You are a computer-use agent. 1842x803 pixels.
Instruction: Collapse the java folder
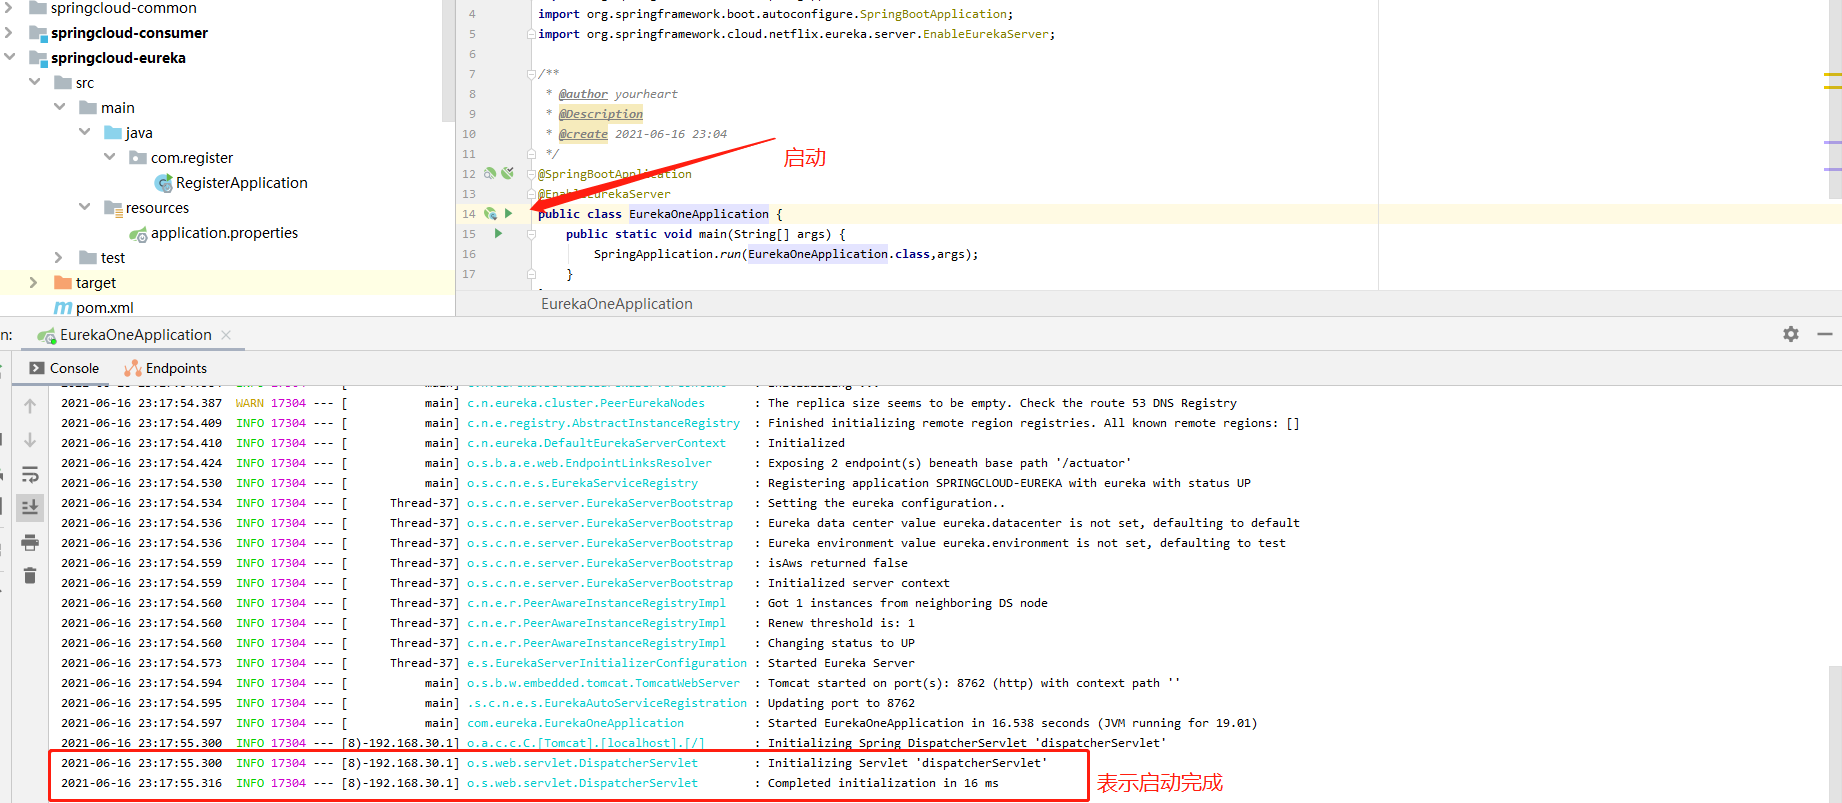[84, 132]
